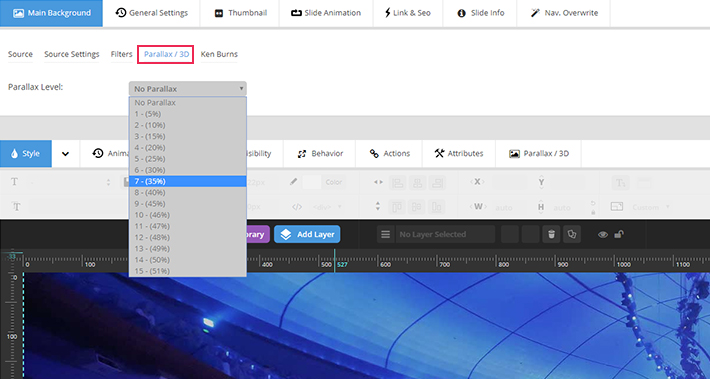Click the Y position field
710x379 pixels.
[x=567, y=182]
